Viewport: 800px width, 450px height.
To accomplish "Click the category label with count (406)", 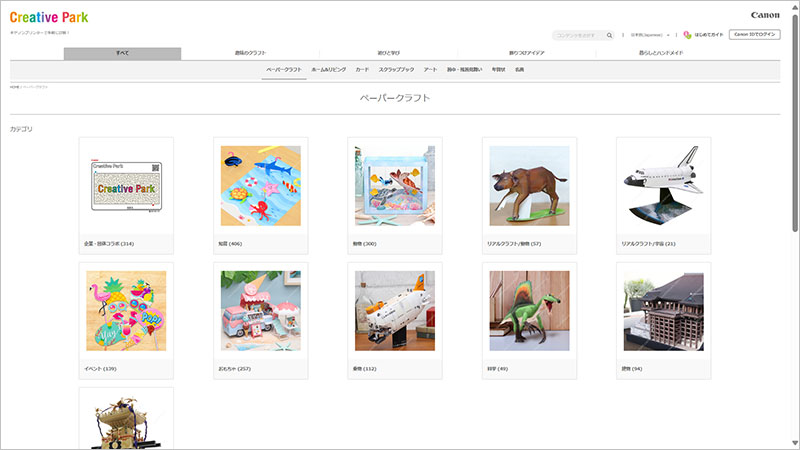I will [230, 244].
